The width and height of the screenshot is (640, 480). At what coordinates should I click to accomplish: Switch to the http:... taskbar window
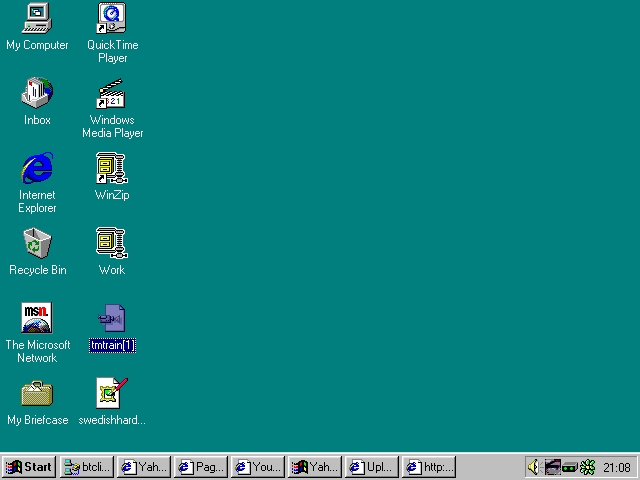pos(428,467)
